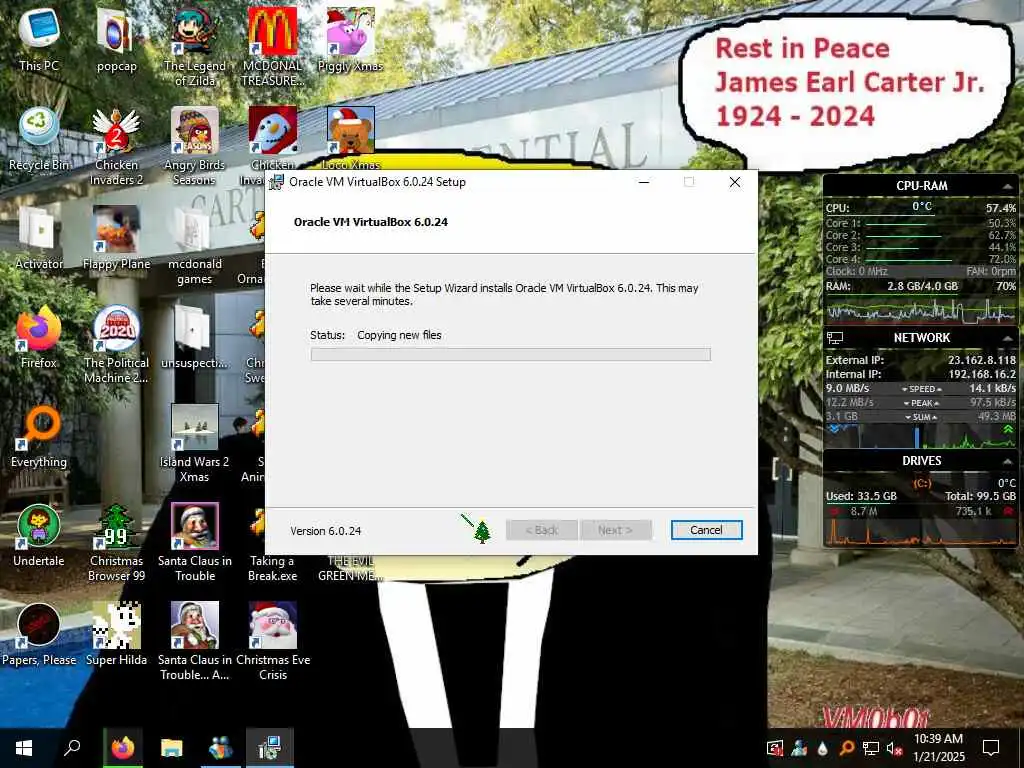Switch to the VirtualBox installer taskbar button

point(270,748)
